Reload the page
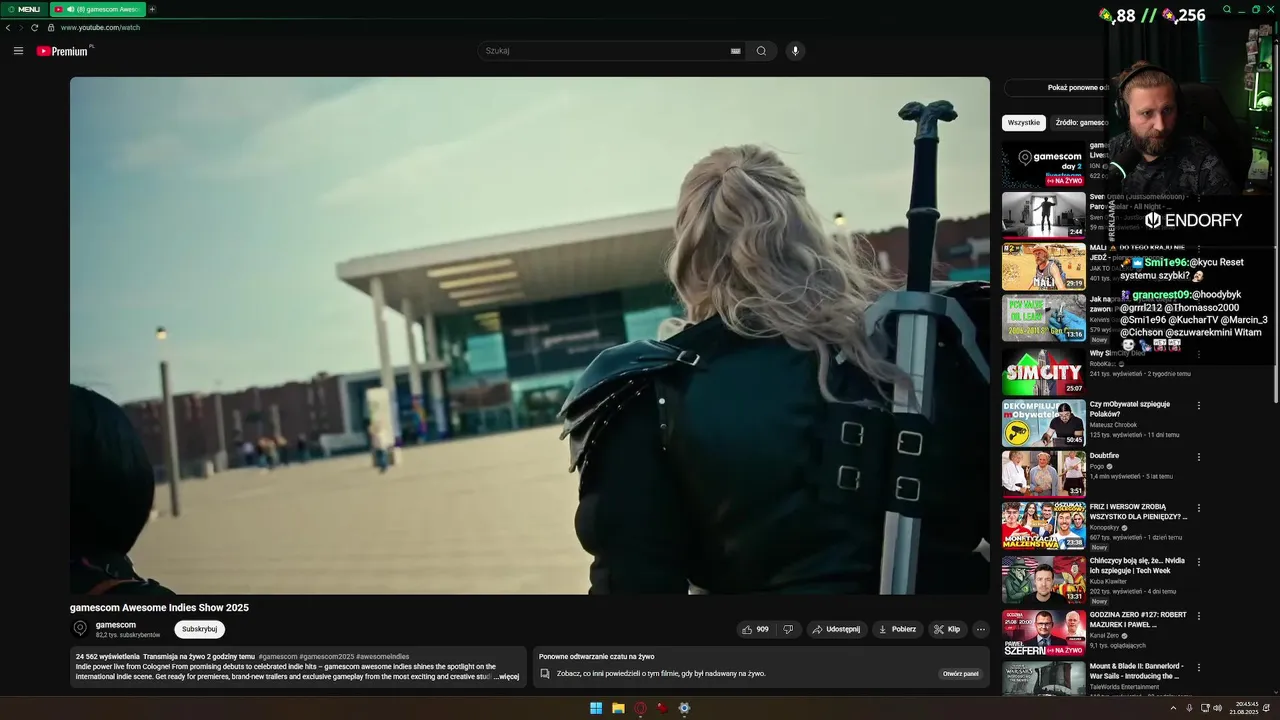Viewport: 1280px width, 720px height. (35, 27)
